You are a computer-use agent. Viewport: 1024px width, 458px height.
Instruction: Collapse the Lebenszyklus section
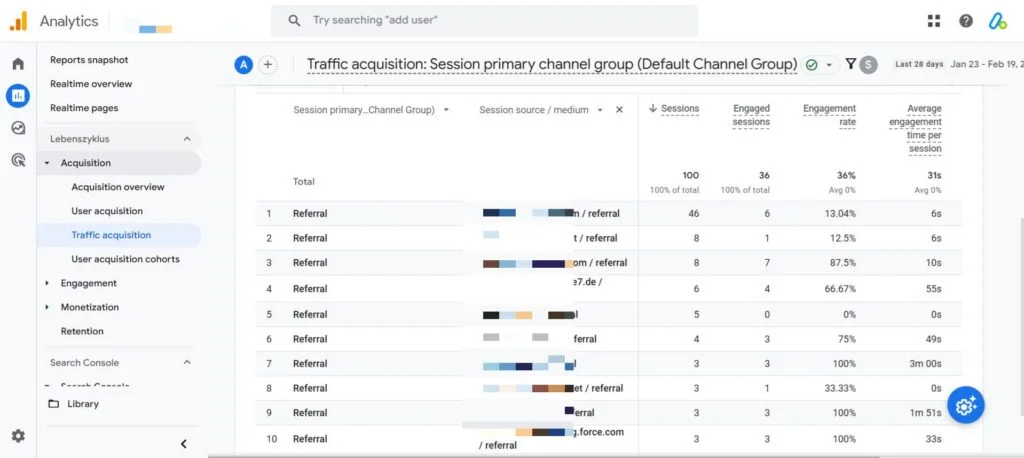(187, 139)
